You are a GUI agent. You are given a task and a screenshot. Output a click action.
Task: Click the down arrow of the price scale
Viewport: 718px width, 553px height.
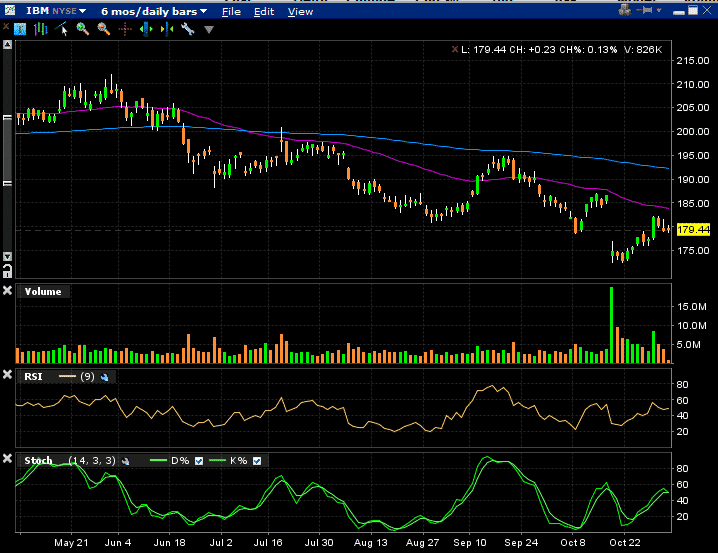click(x=7, y=256)
